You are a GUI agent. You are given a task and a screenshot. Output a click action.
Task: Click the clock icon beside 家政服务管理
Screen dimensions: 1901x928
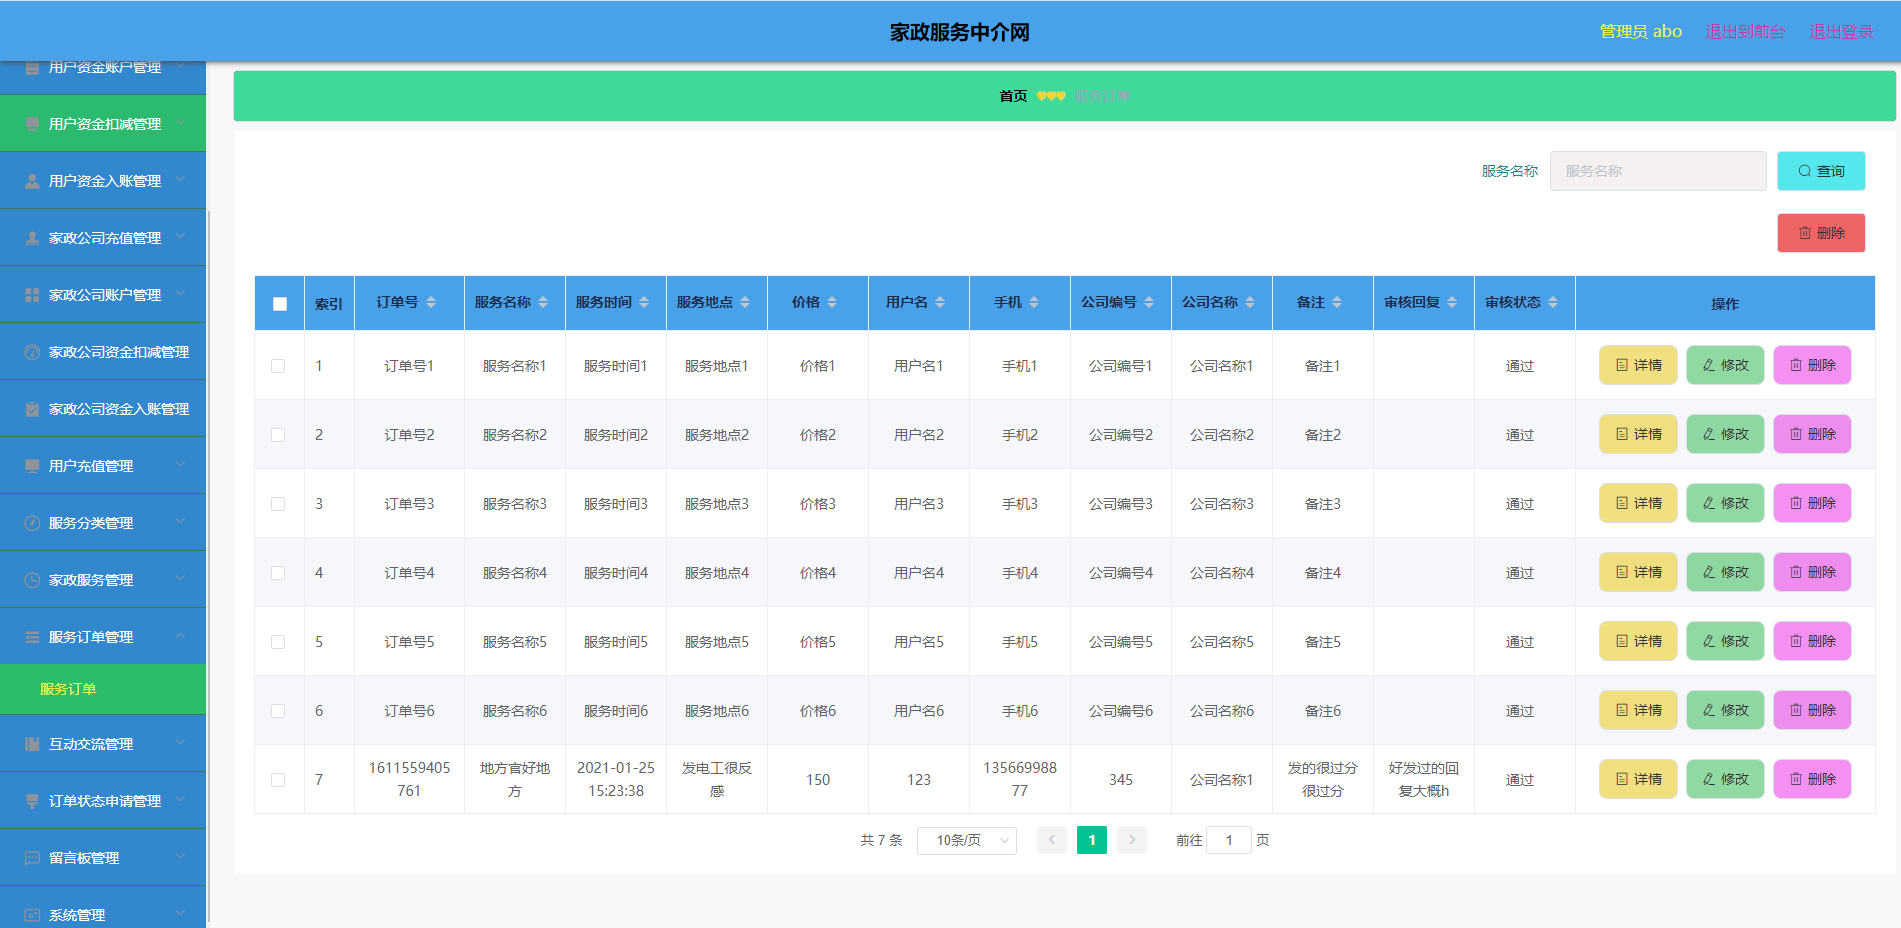pos(31,579)
